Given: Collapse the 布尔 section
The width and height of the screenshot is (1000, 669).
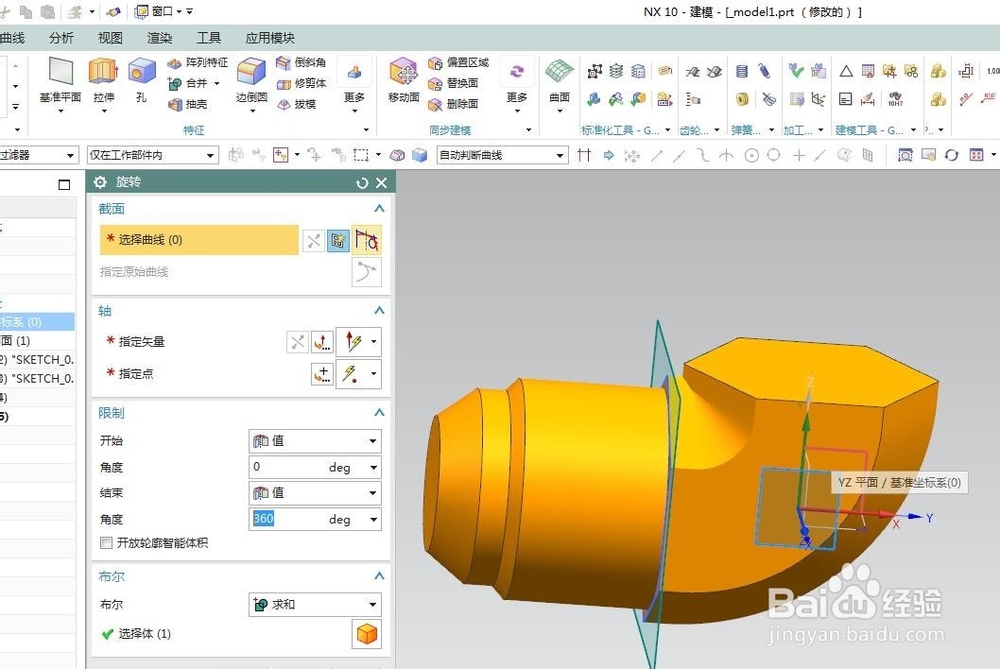Looking at the screenshot, I should click(x=379, y=576).
